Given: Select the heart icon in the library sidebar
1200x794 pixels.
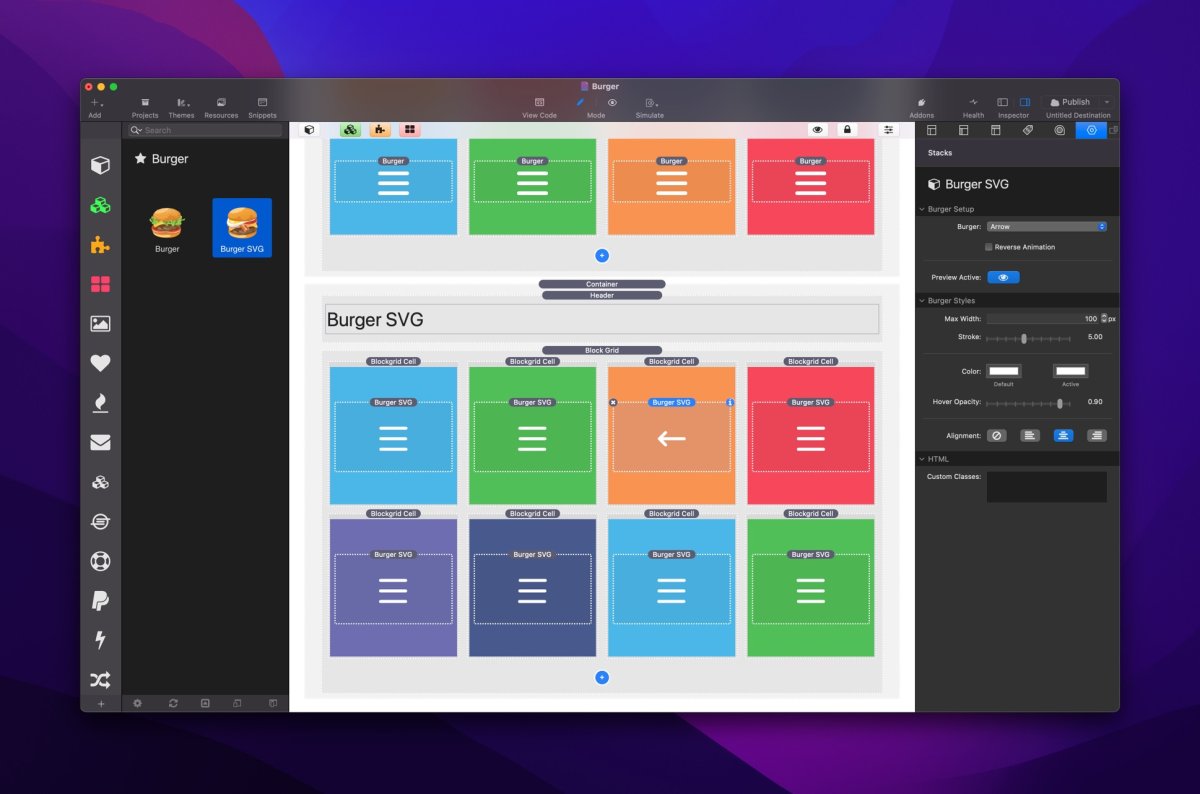Looking at the screenshot, I should (100, 363).
